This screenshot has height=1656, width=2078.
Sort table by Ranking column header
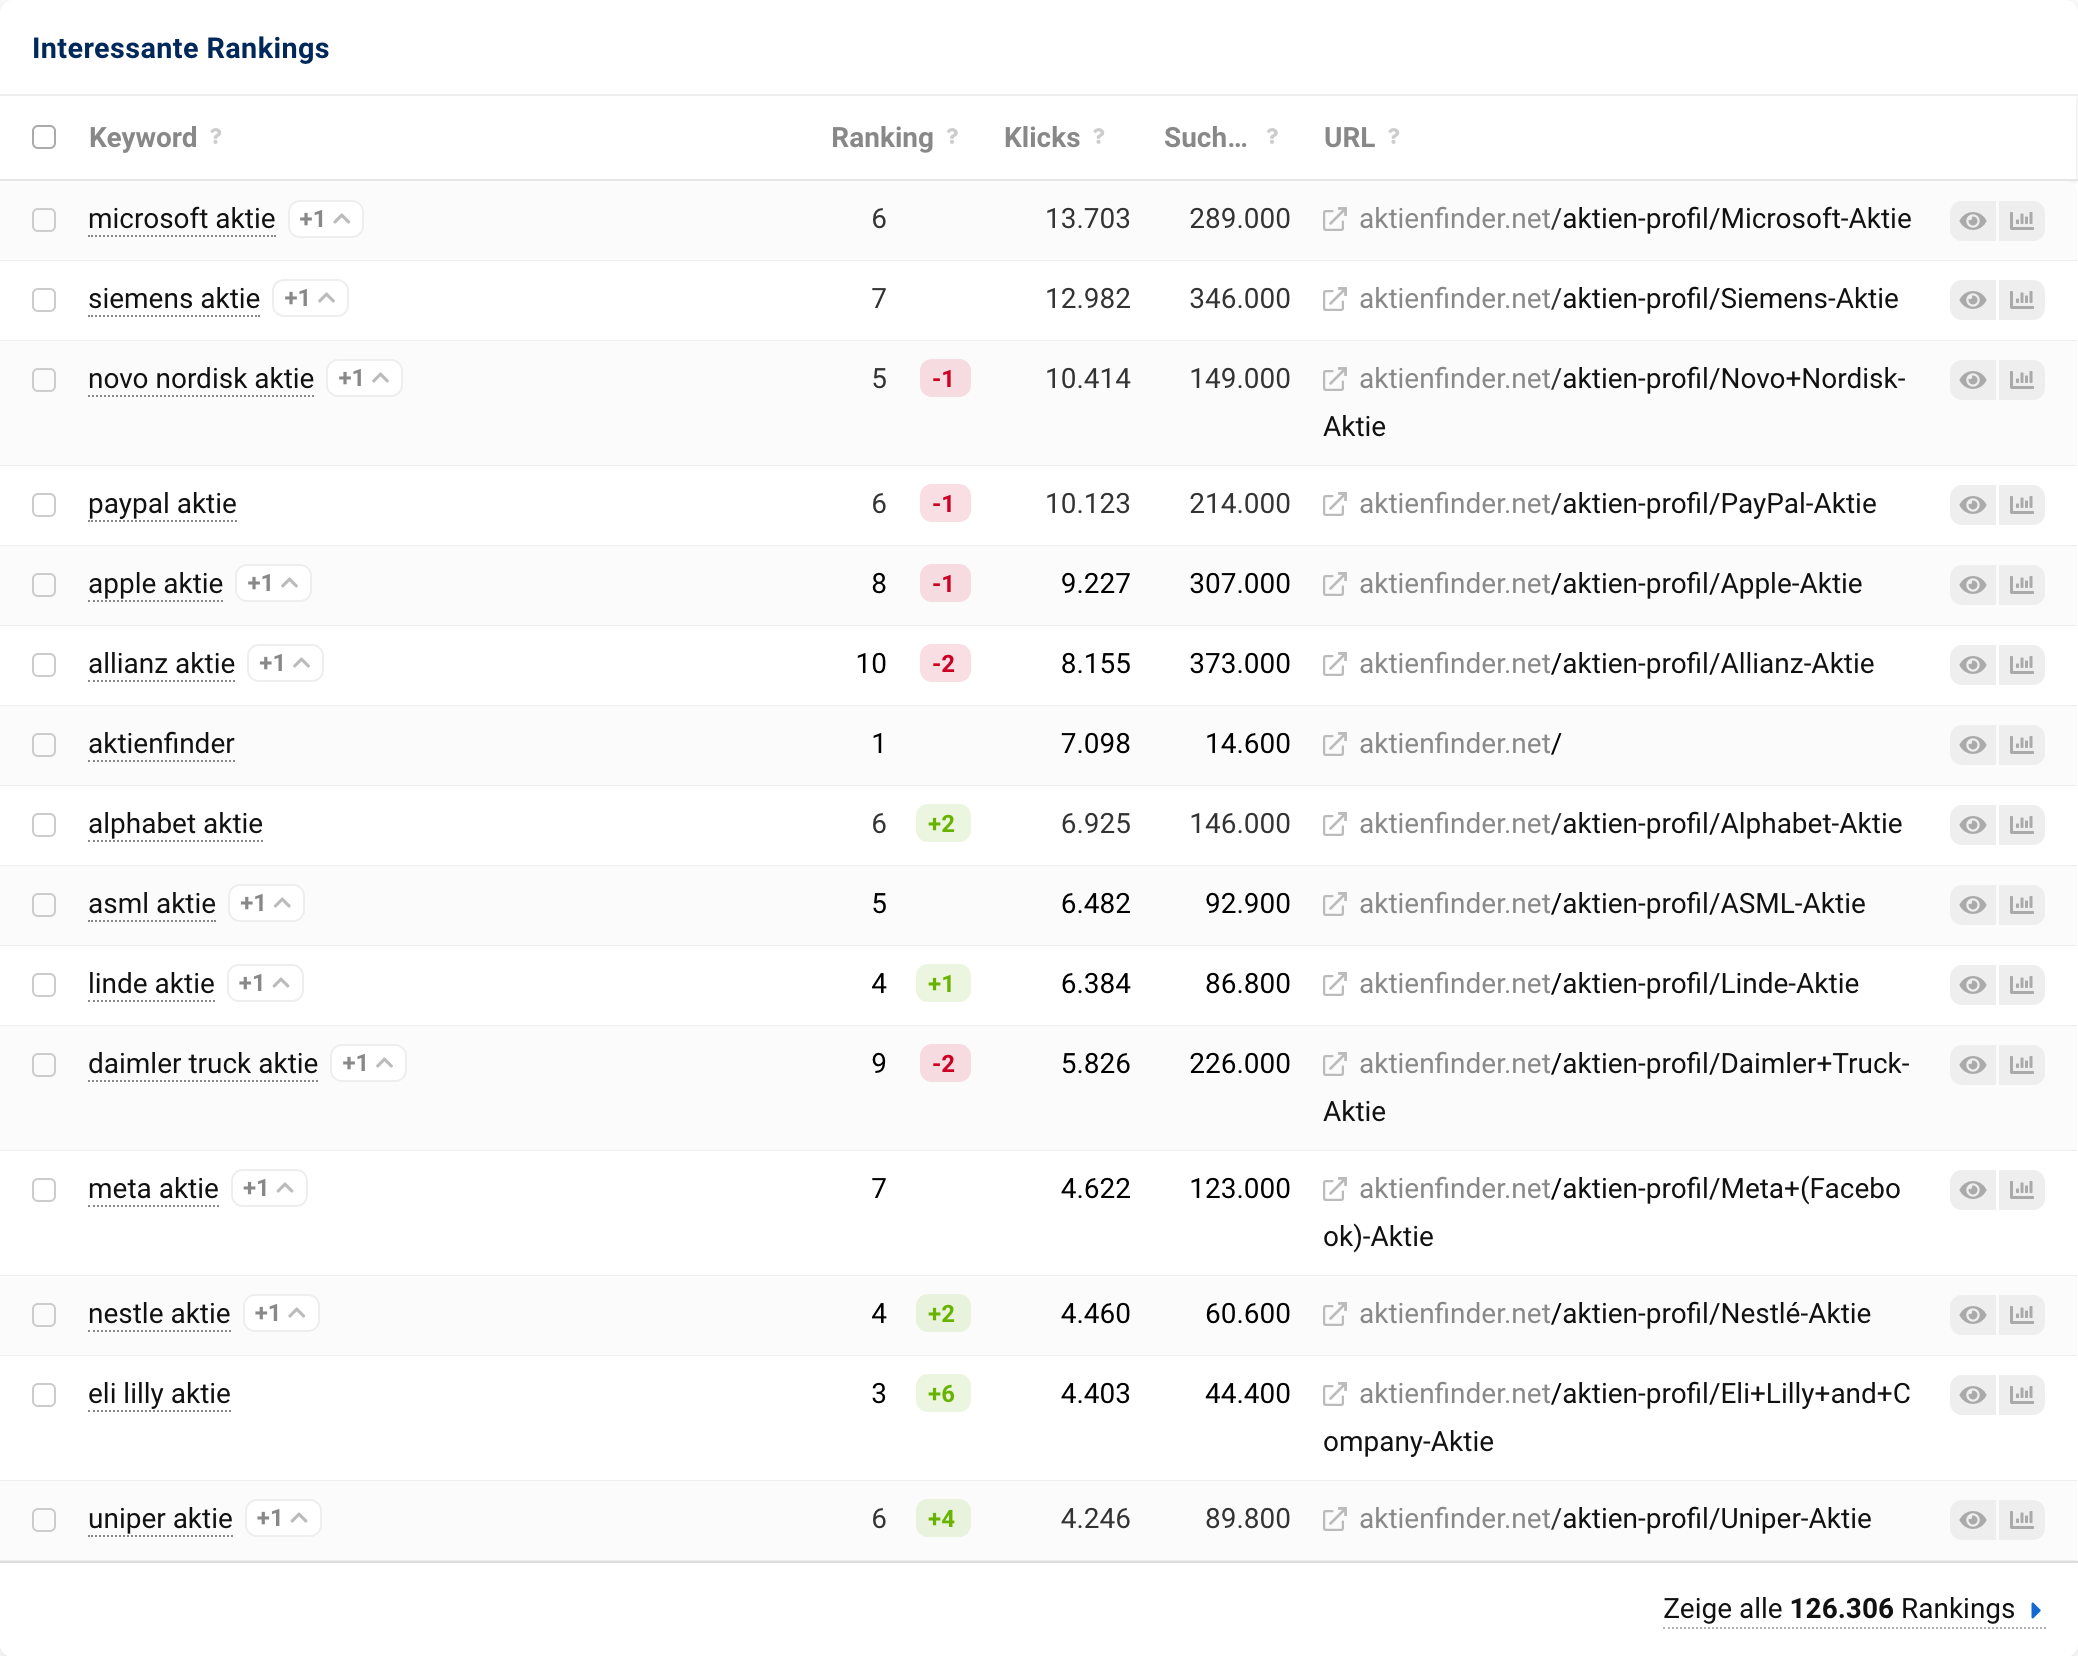(882, 137)
